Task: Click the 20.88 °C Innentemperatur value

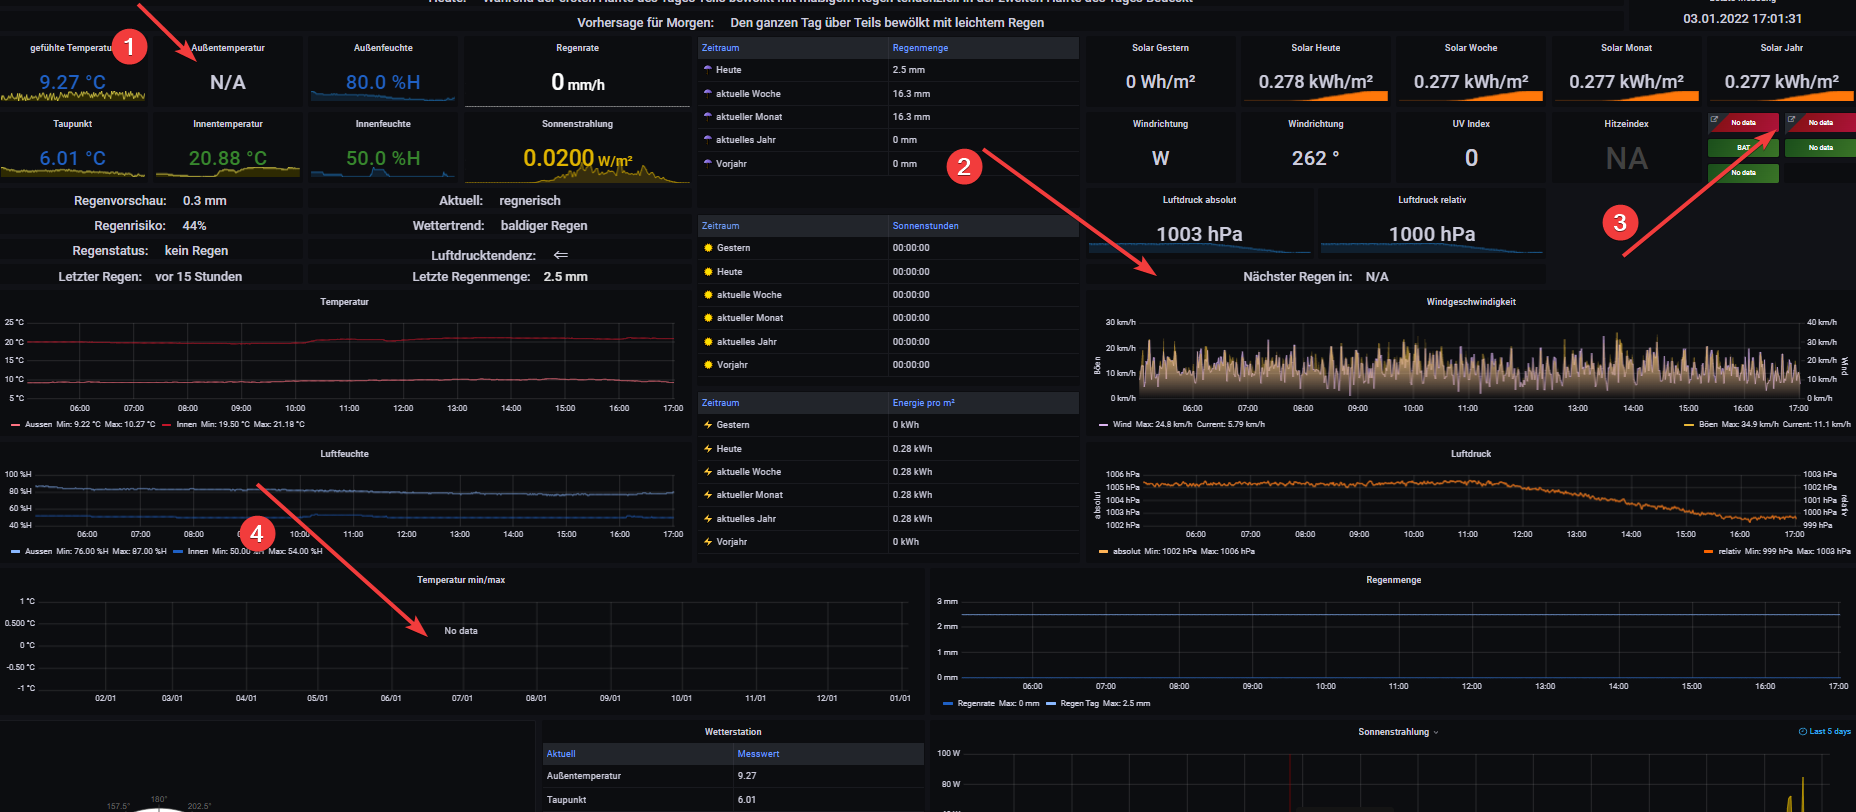Action: 228,158
